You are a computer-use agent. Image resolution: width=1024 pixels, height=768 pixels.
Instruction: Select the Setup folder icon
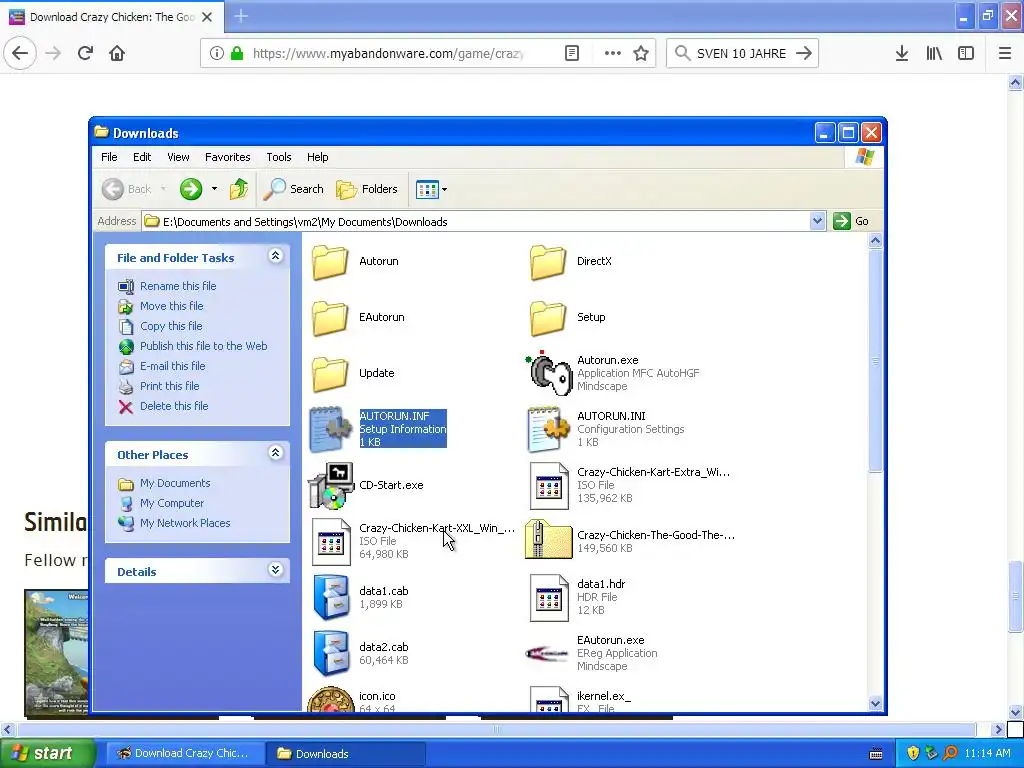548,317
